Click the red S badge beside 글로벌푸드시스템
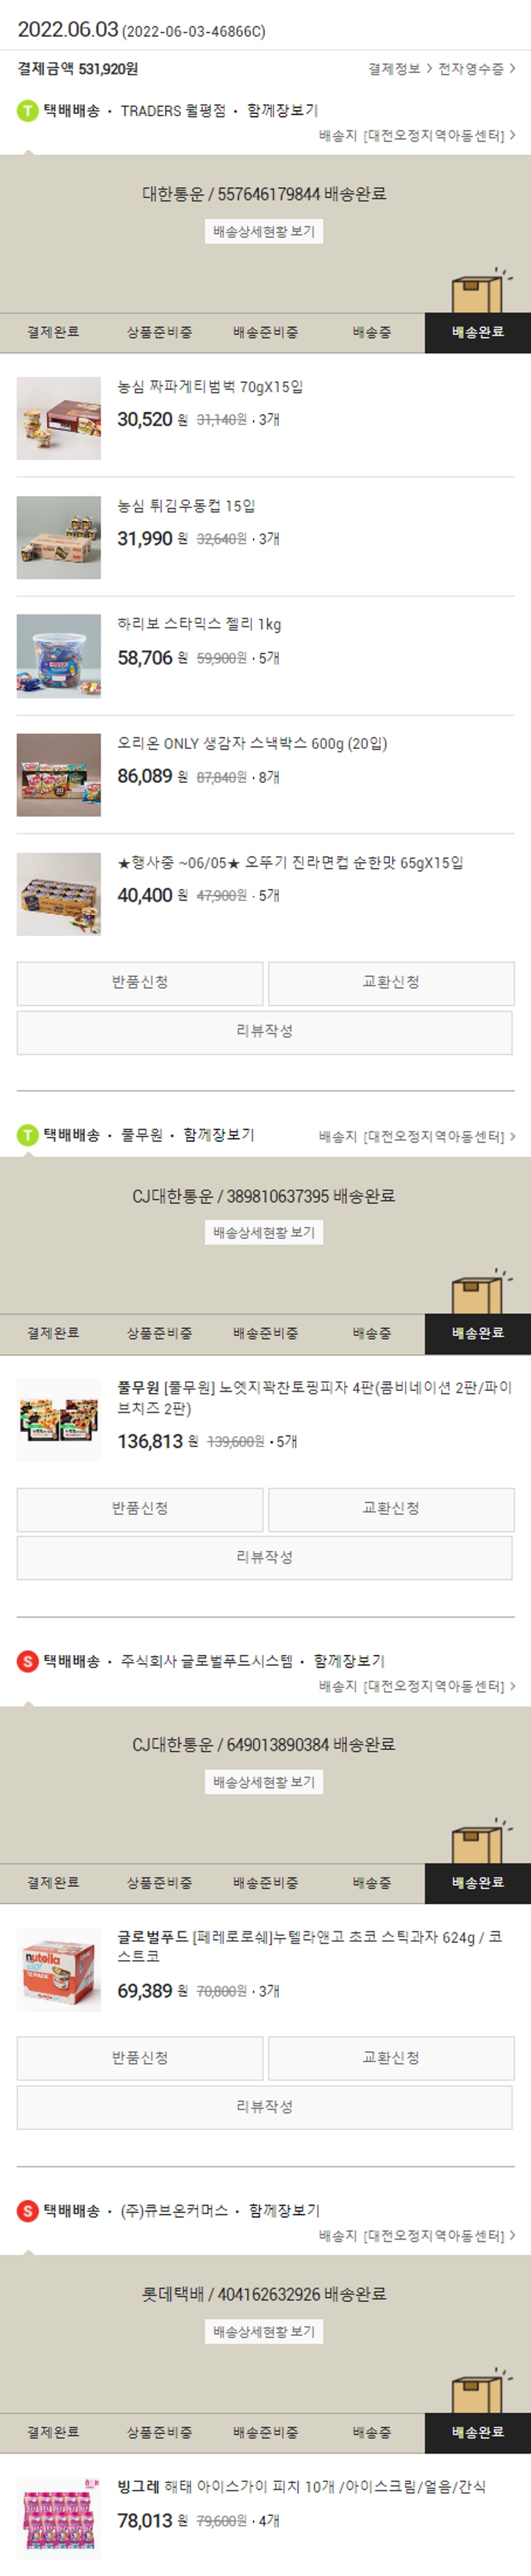This screenshot has width=531, height=2576. pos(28,1661)
